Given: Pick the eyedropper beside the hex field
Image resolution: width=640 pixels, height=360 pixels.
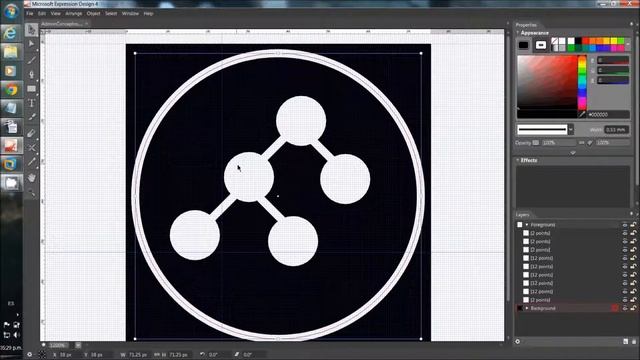Looking at the screenshot, I should point(582,114).
